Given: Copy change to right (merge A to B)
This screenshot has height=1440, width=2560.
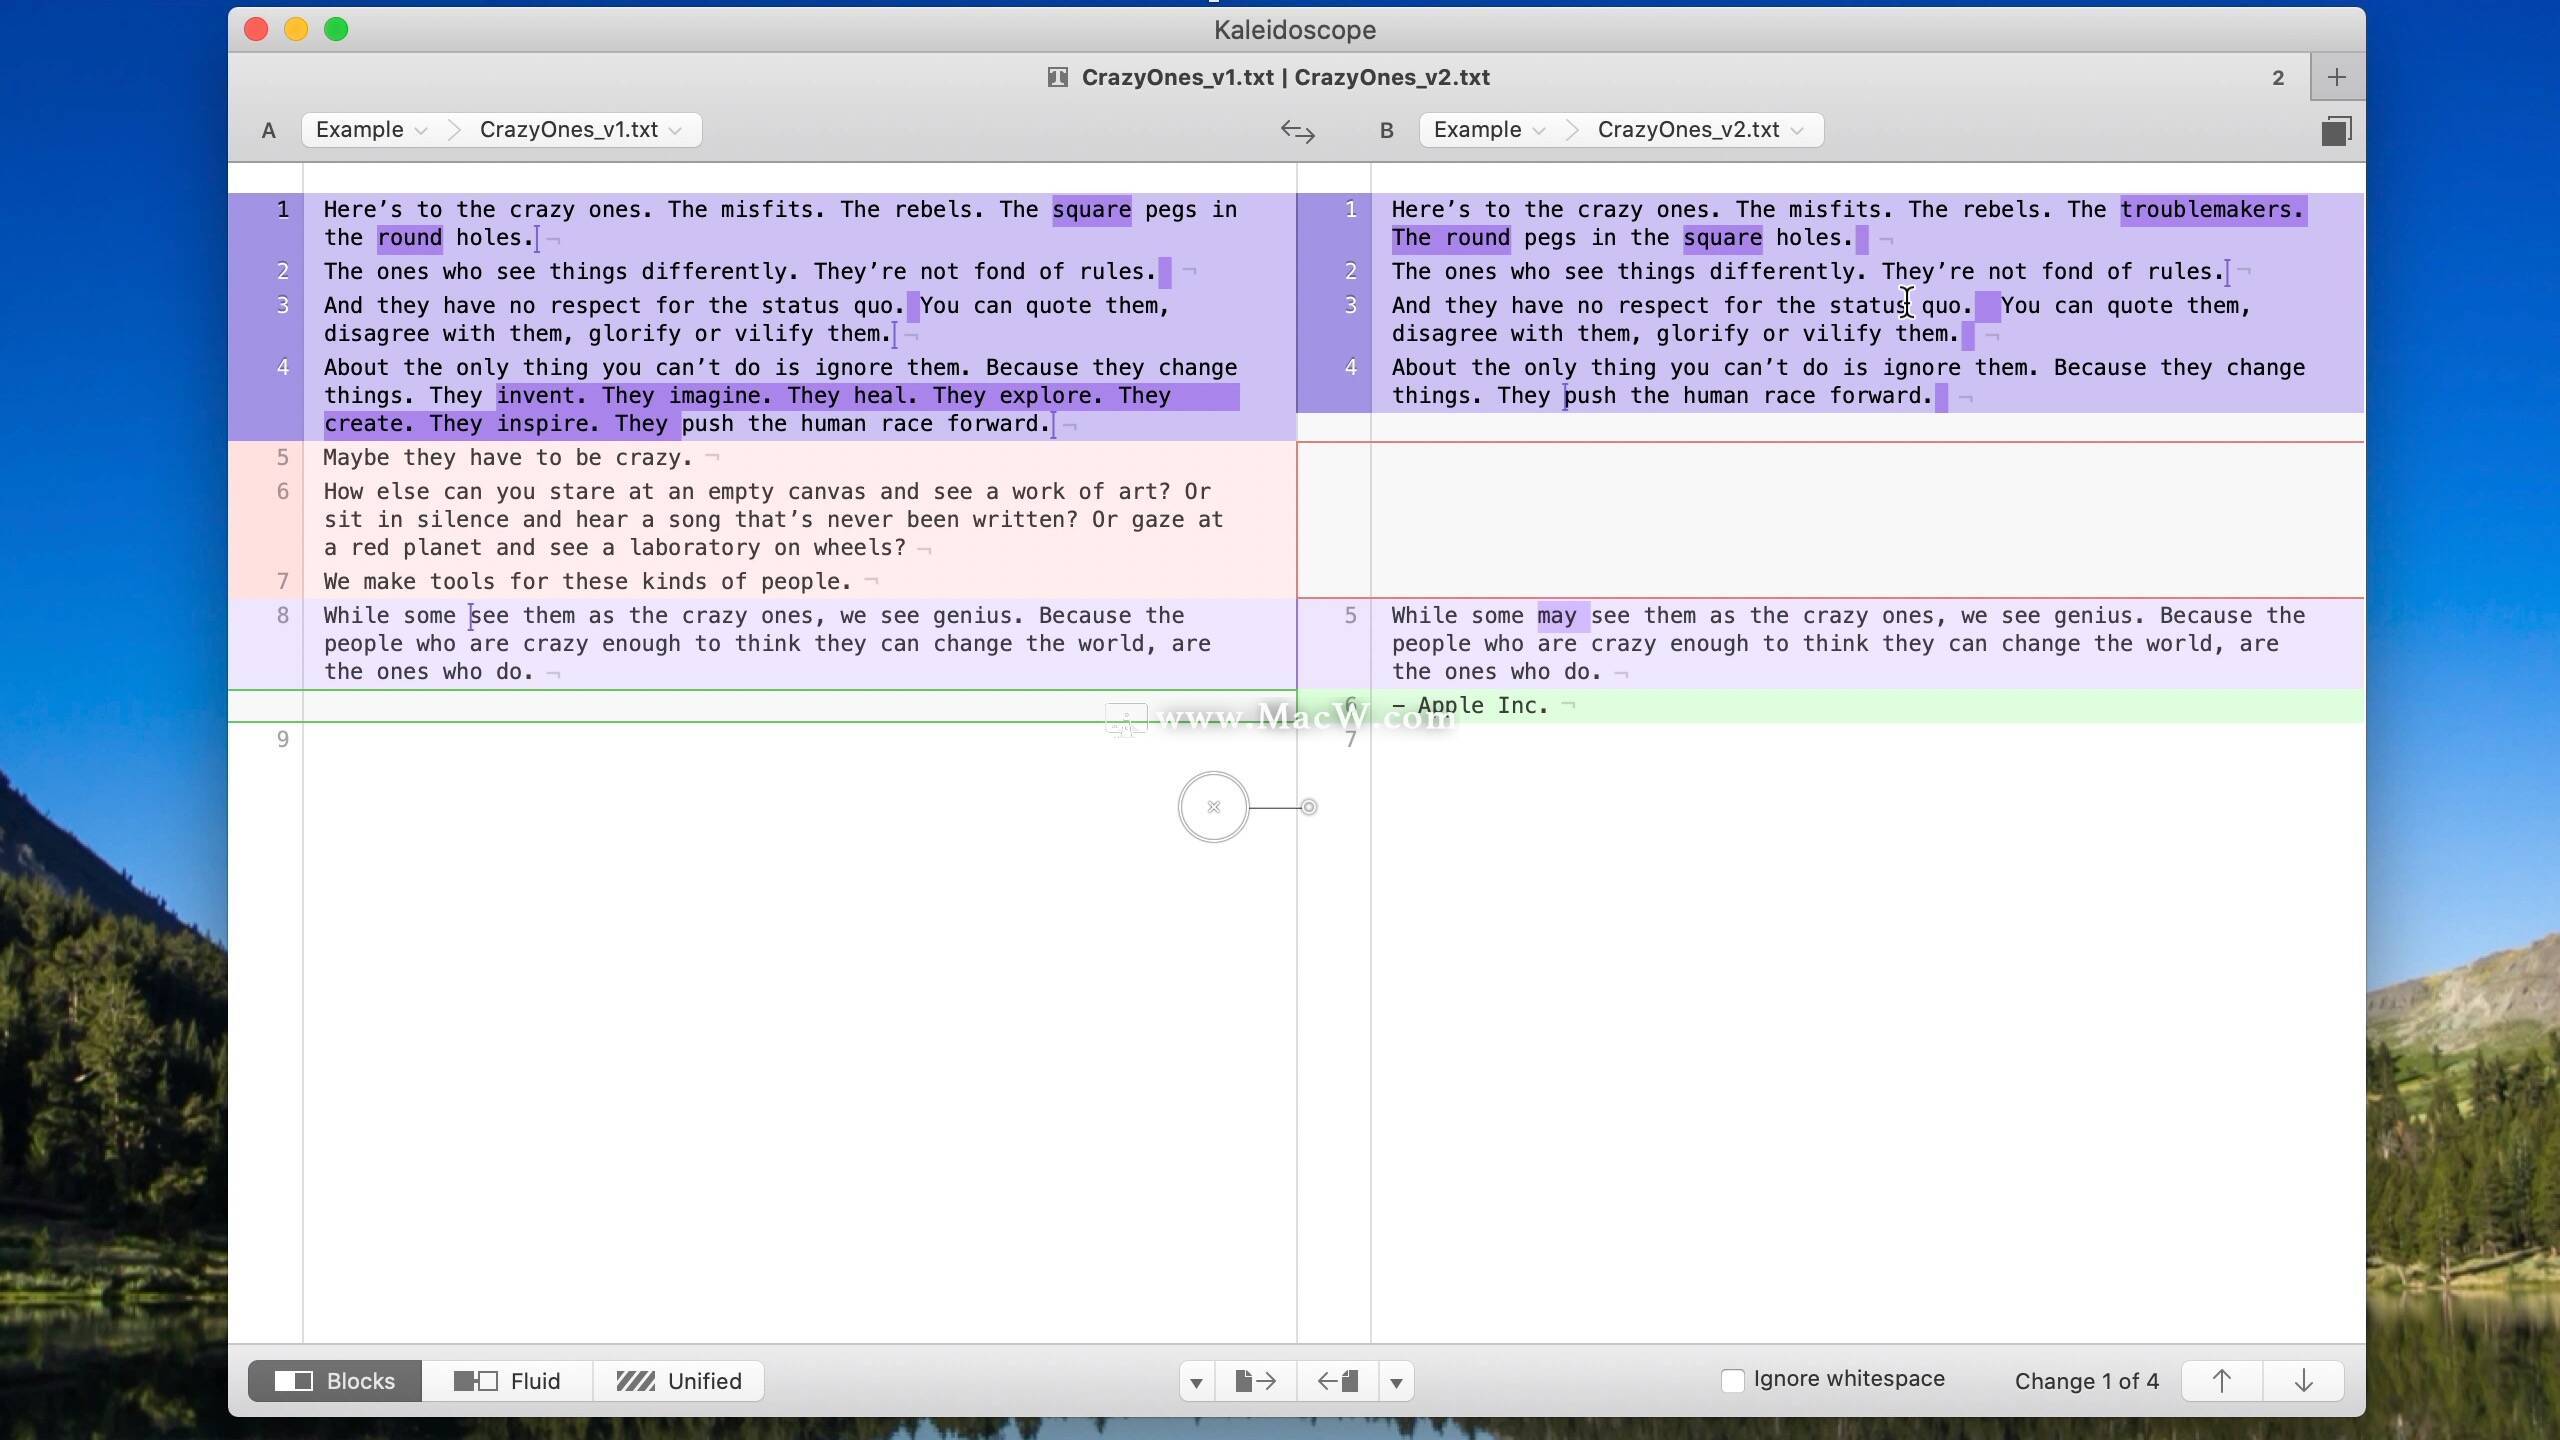Looking at the screenshot, I should click(x=1256, y=1381).
